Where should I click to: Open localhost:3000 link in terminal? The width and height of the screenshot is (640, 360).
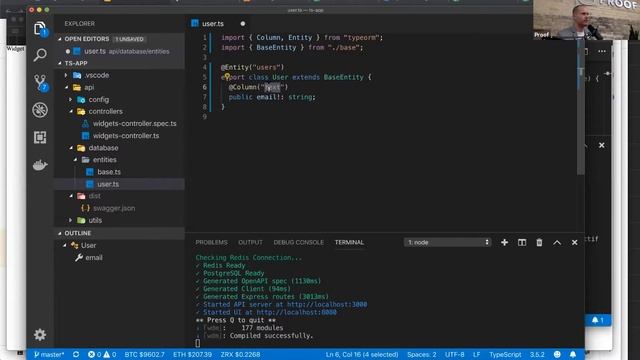point(327,304)
